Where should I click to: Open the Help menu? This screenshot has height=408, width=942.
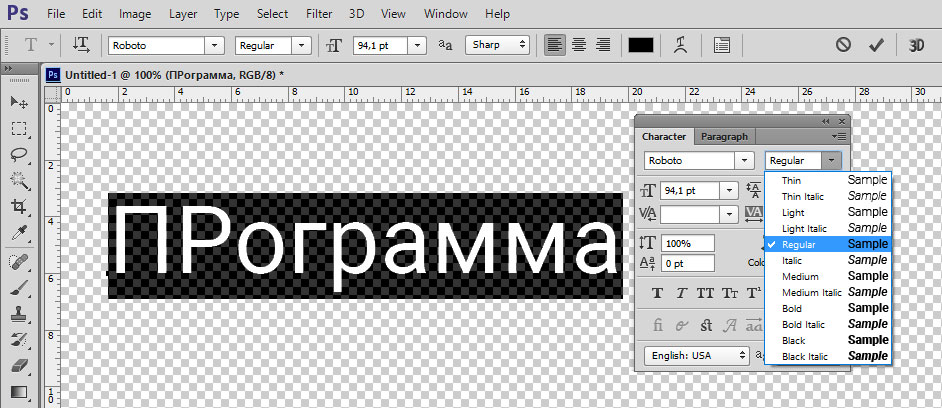[x=497, y=14]
